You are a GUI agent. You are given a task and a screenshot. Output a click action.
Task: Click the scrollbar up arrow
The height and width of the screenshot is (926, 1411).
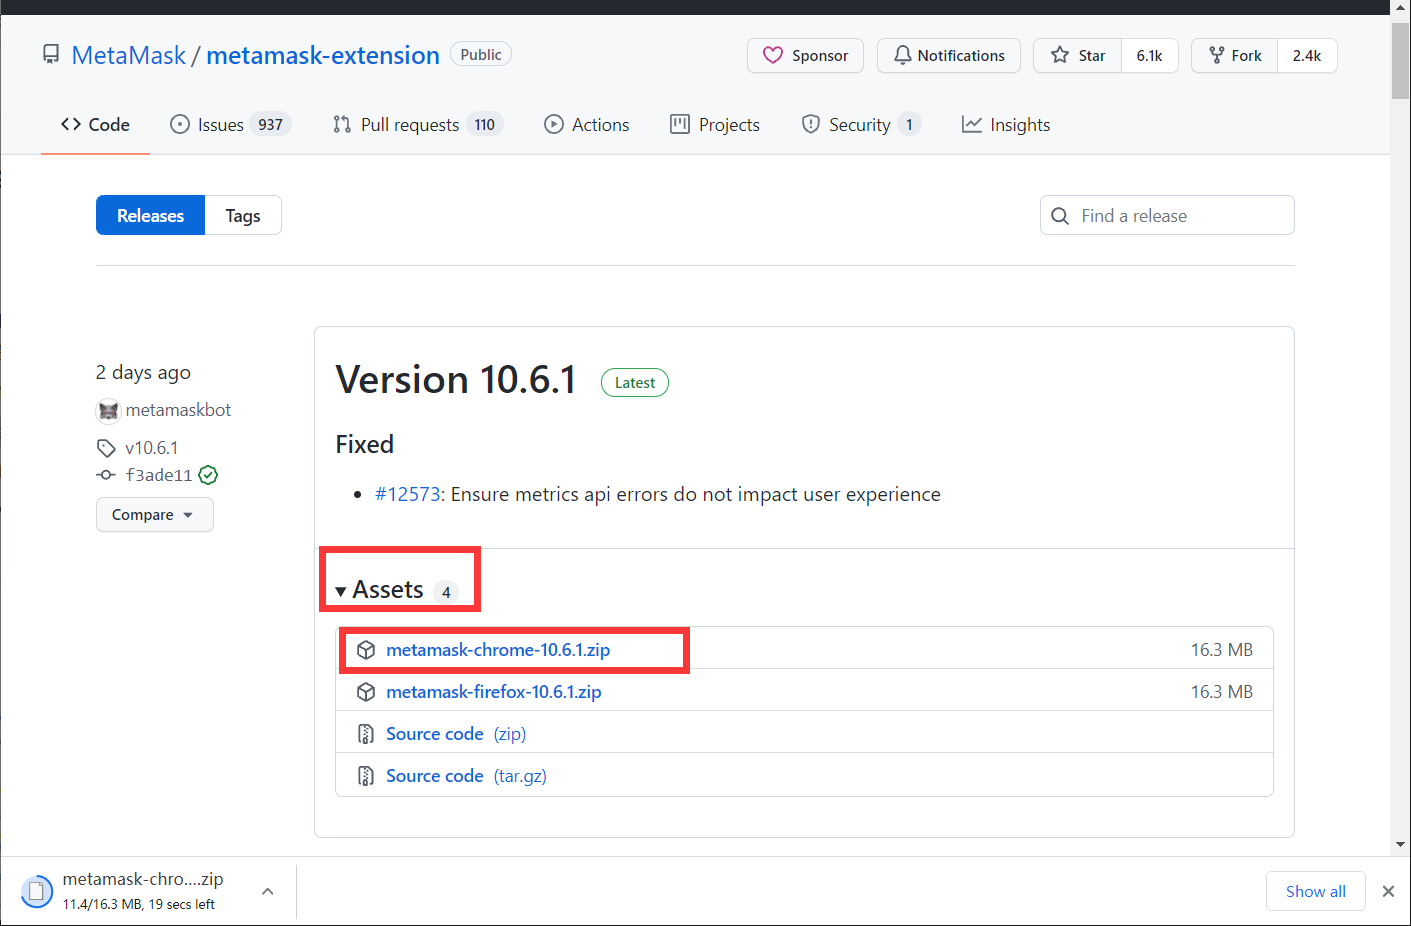pos(1400,8)
